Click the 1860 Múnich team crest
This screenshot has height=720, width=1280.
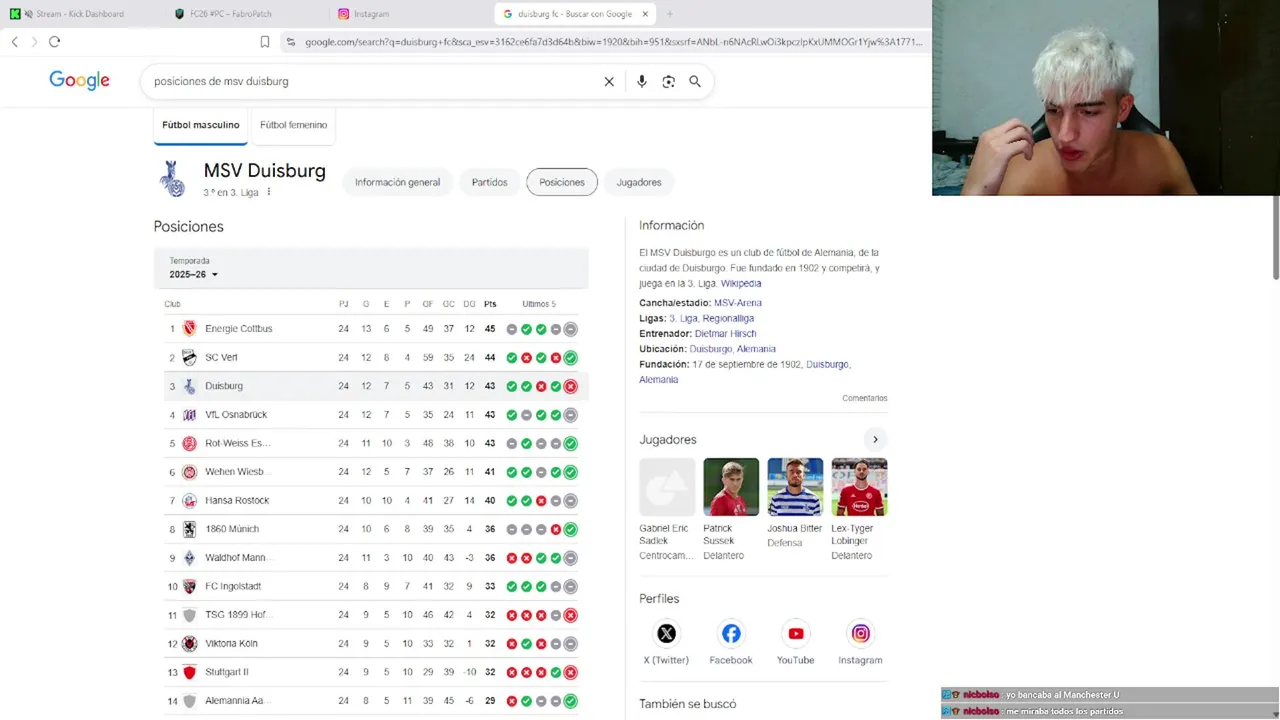(x=189, y=529)
